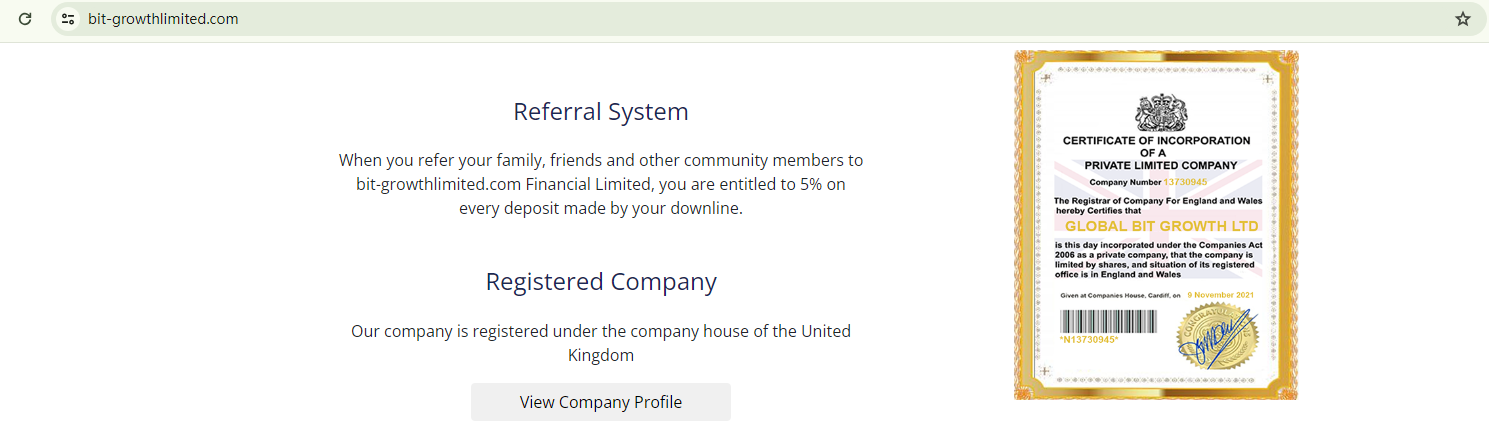This screenshot has height=446, width=1489.
Task: Click the Referral System heading
Action: tap(600, 111)
